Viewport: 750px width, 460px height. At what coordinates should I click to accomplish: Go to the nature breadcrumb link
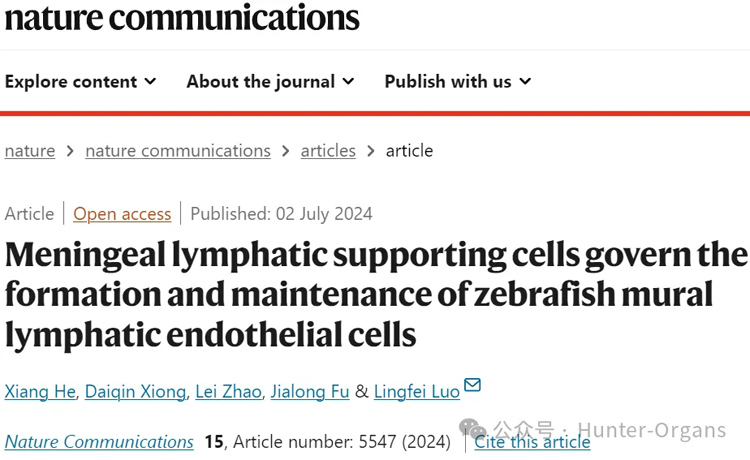(x=30, y=151)
